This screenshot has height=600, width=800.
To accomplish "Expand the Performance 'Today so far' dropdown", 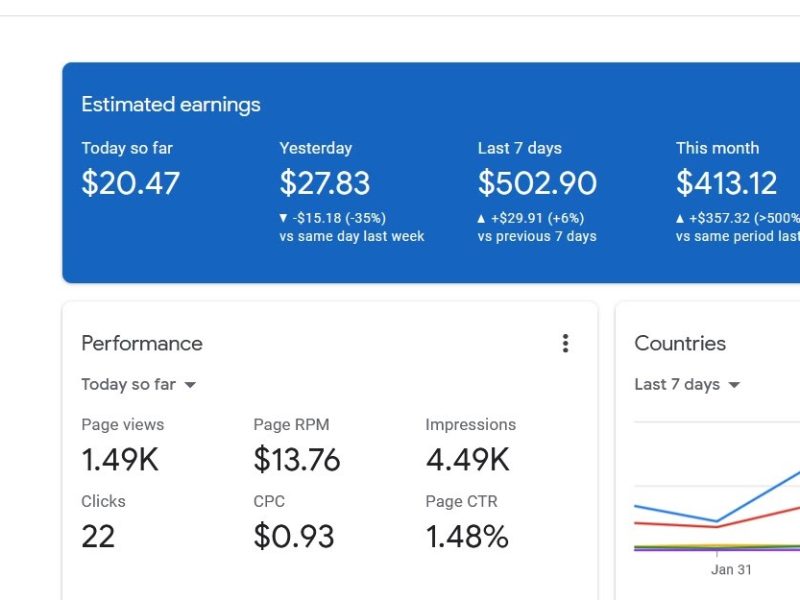I will (139, 385).
